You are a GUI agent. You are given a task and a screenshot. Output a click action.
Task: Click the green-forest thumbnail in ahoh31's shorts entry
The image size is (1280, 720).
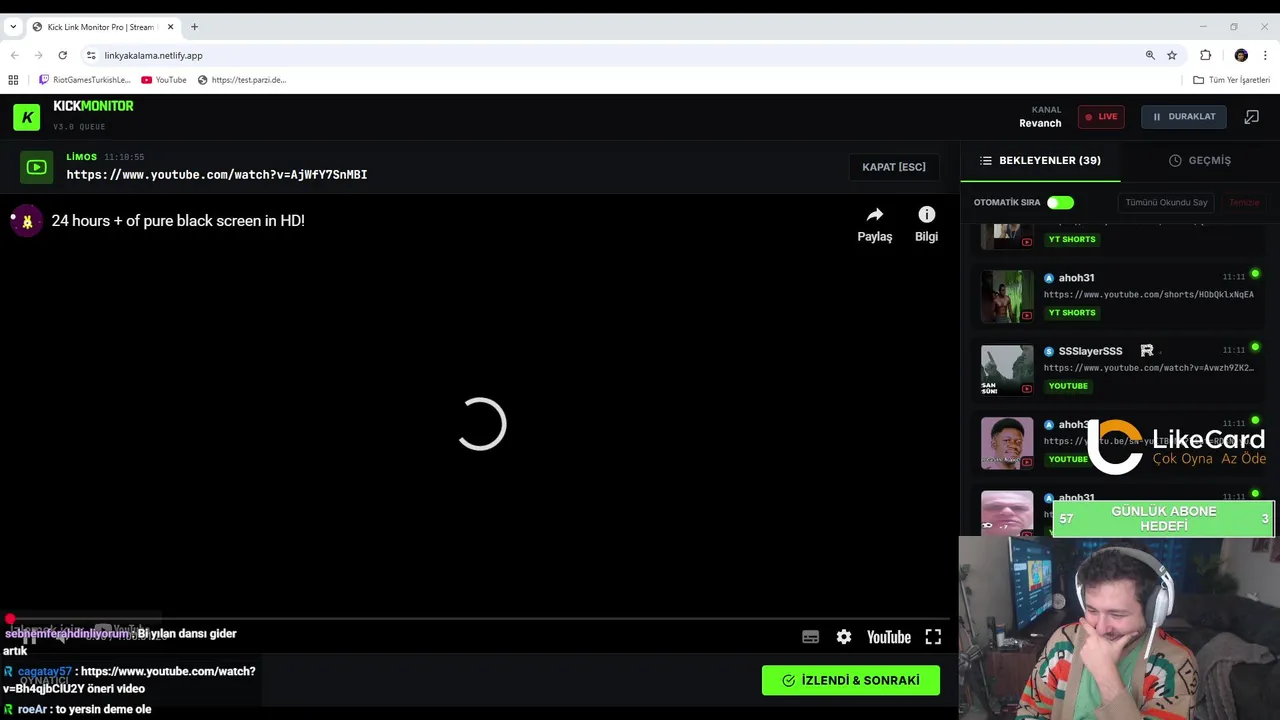[1007, 296]
